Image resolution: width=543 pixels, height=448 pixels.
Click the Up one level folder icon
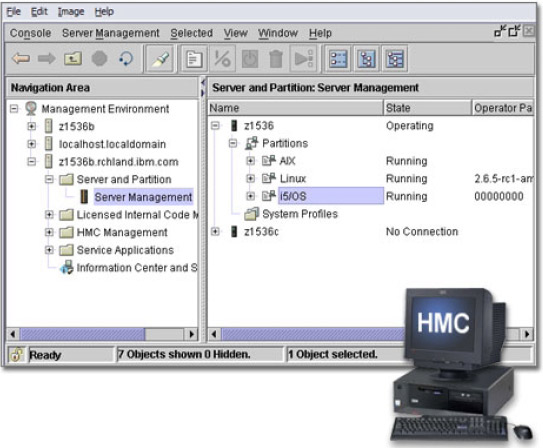pos(73,58)
